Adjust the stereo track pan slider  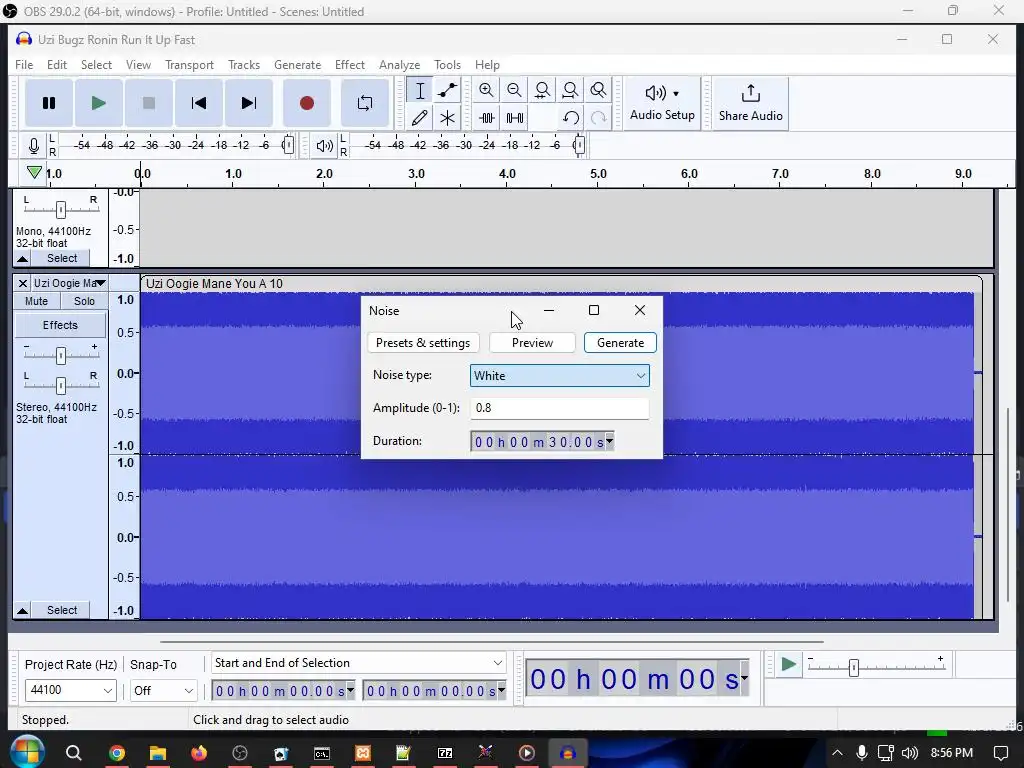tap(61, 385)
